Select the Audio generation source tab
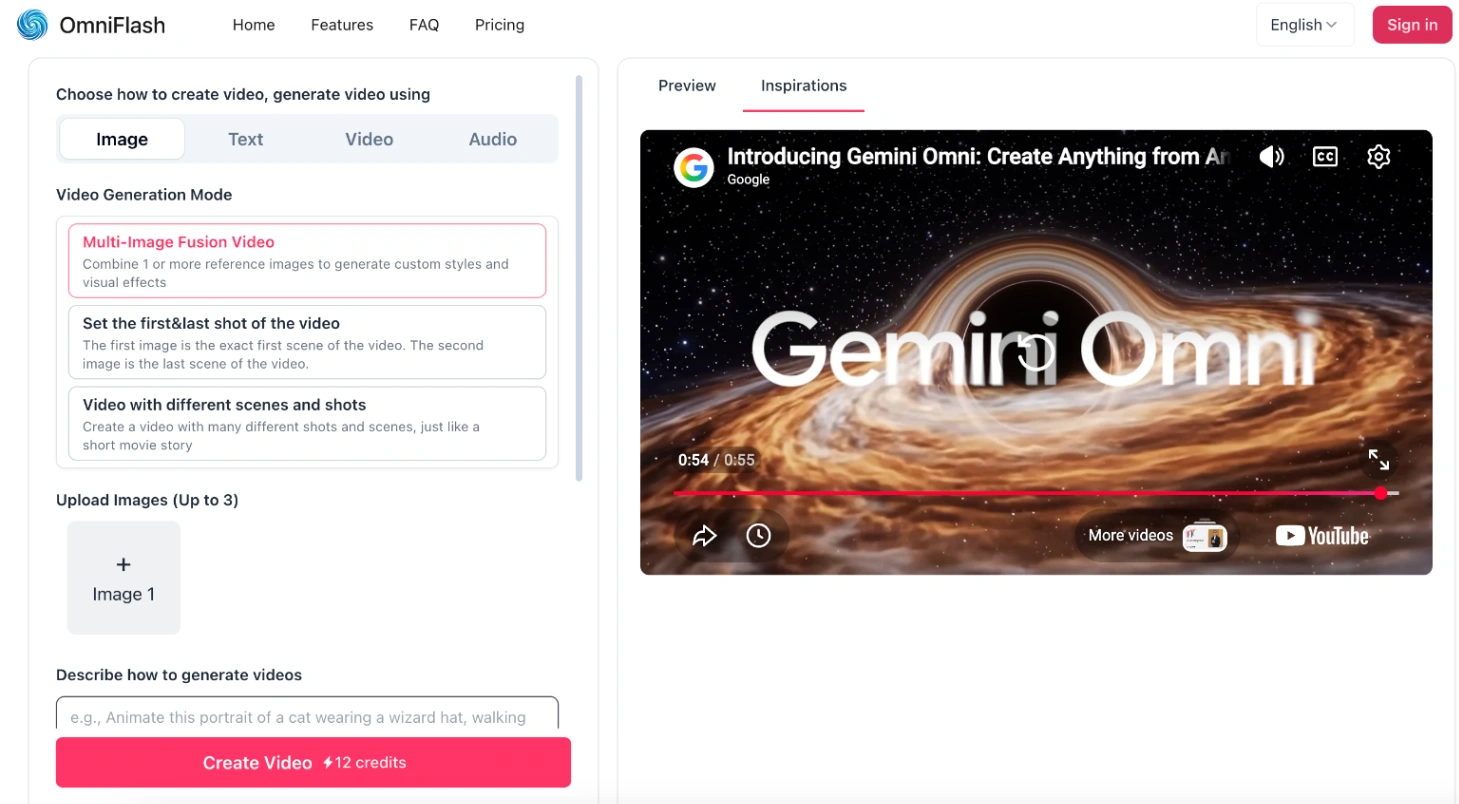 point(493,139)
